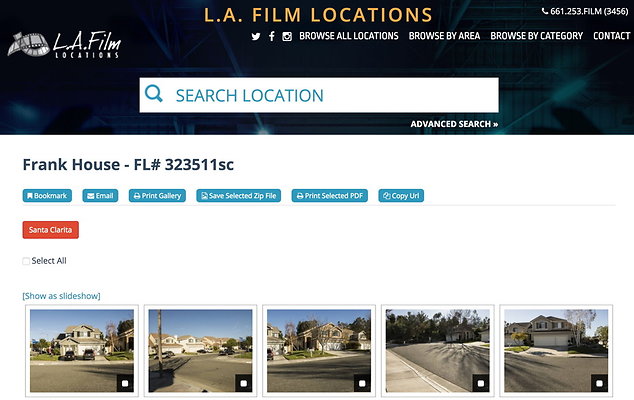Click the Santa Clarita area tag
Viewport: 634px width, 400px height.
(x=50, y=230)
